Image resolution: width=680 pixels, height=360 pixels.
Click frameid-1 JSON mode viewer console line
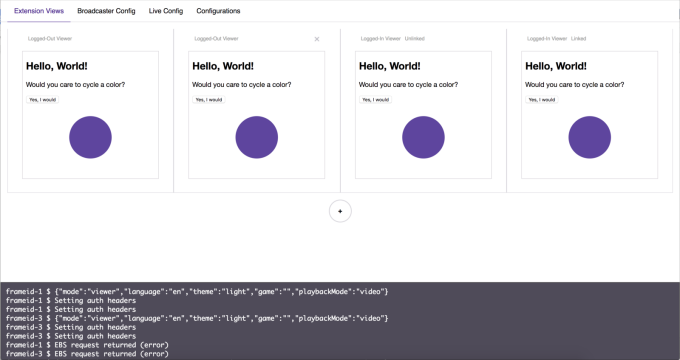197,291
